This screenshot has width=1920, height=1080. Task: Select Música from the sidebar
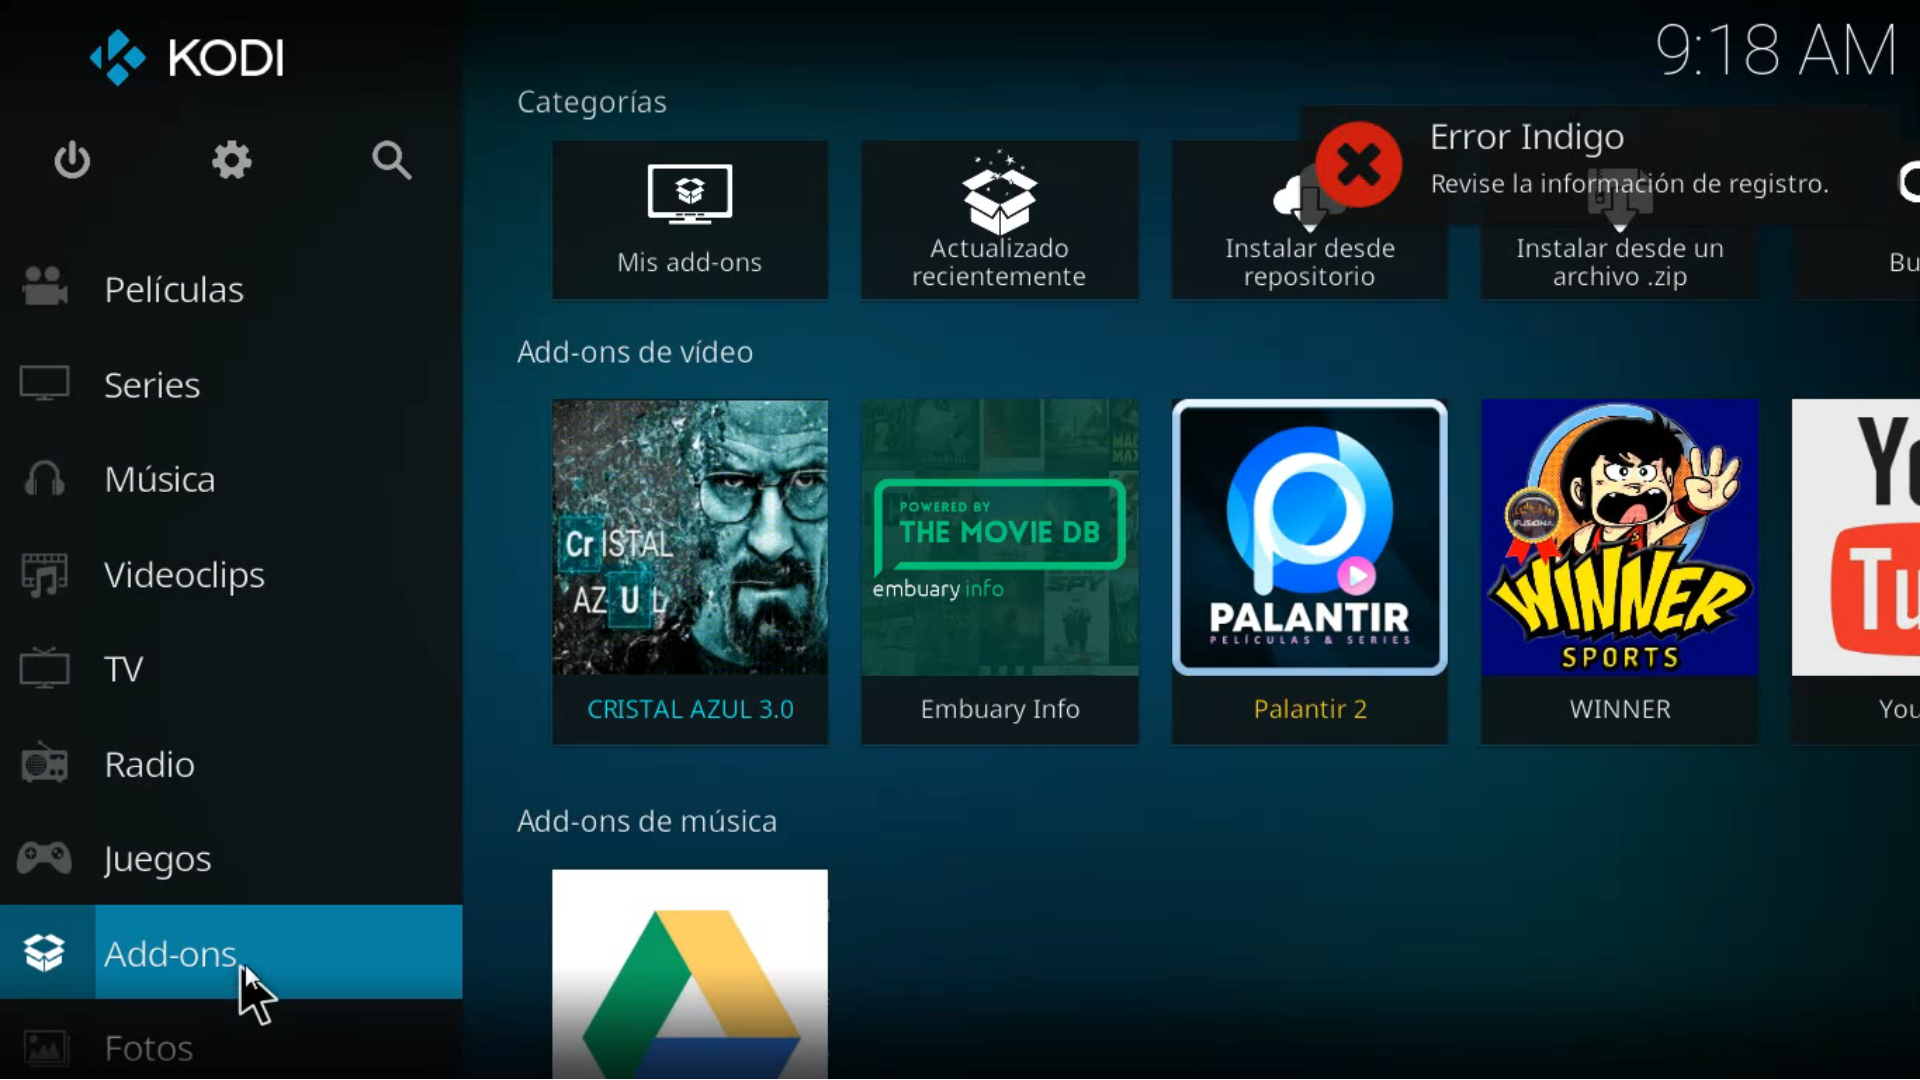click(159, 480)
